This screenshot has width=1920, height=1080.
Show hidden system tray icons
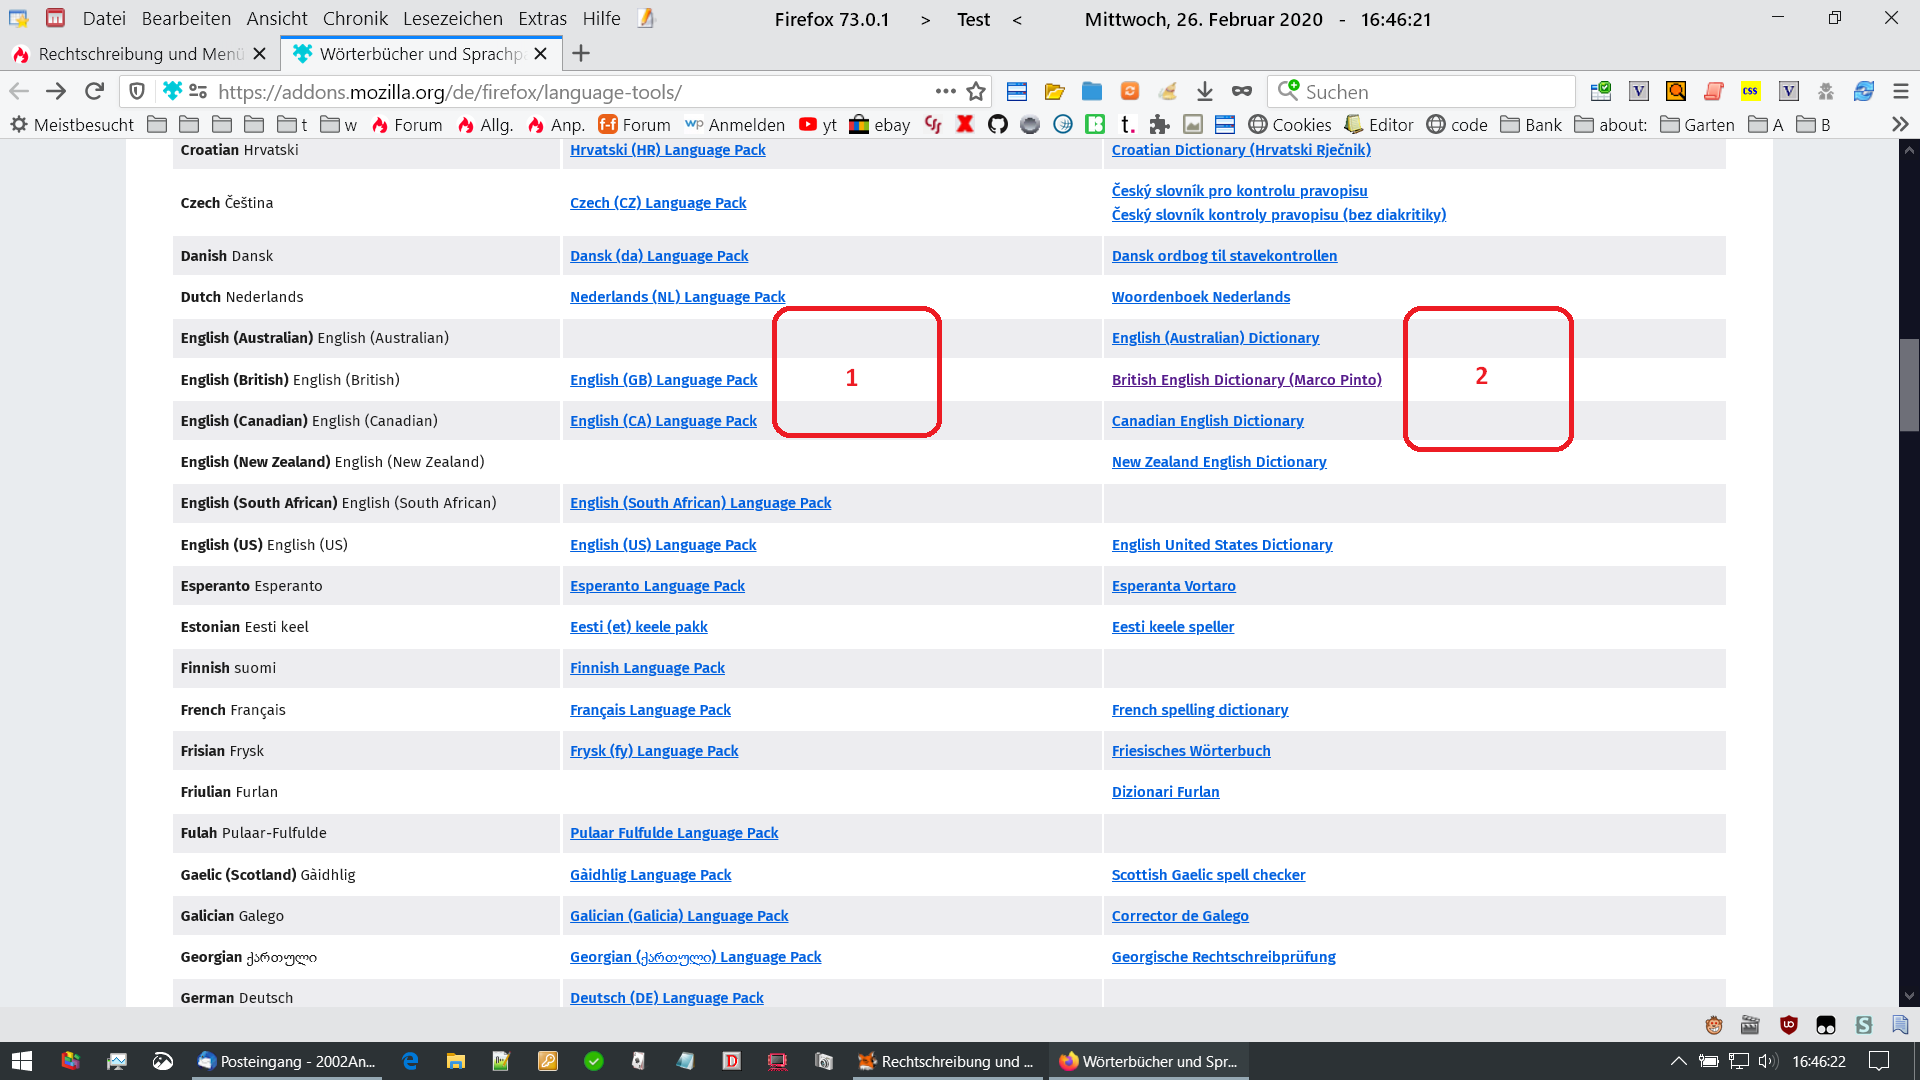coord(1678,1061)
